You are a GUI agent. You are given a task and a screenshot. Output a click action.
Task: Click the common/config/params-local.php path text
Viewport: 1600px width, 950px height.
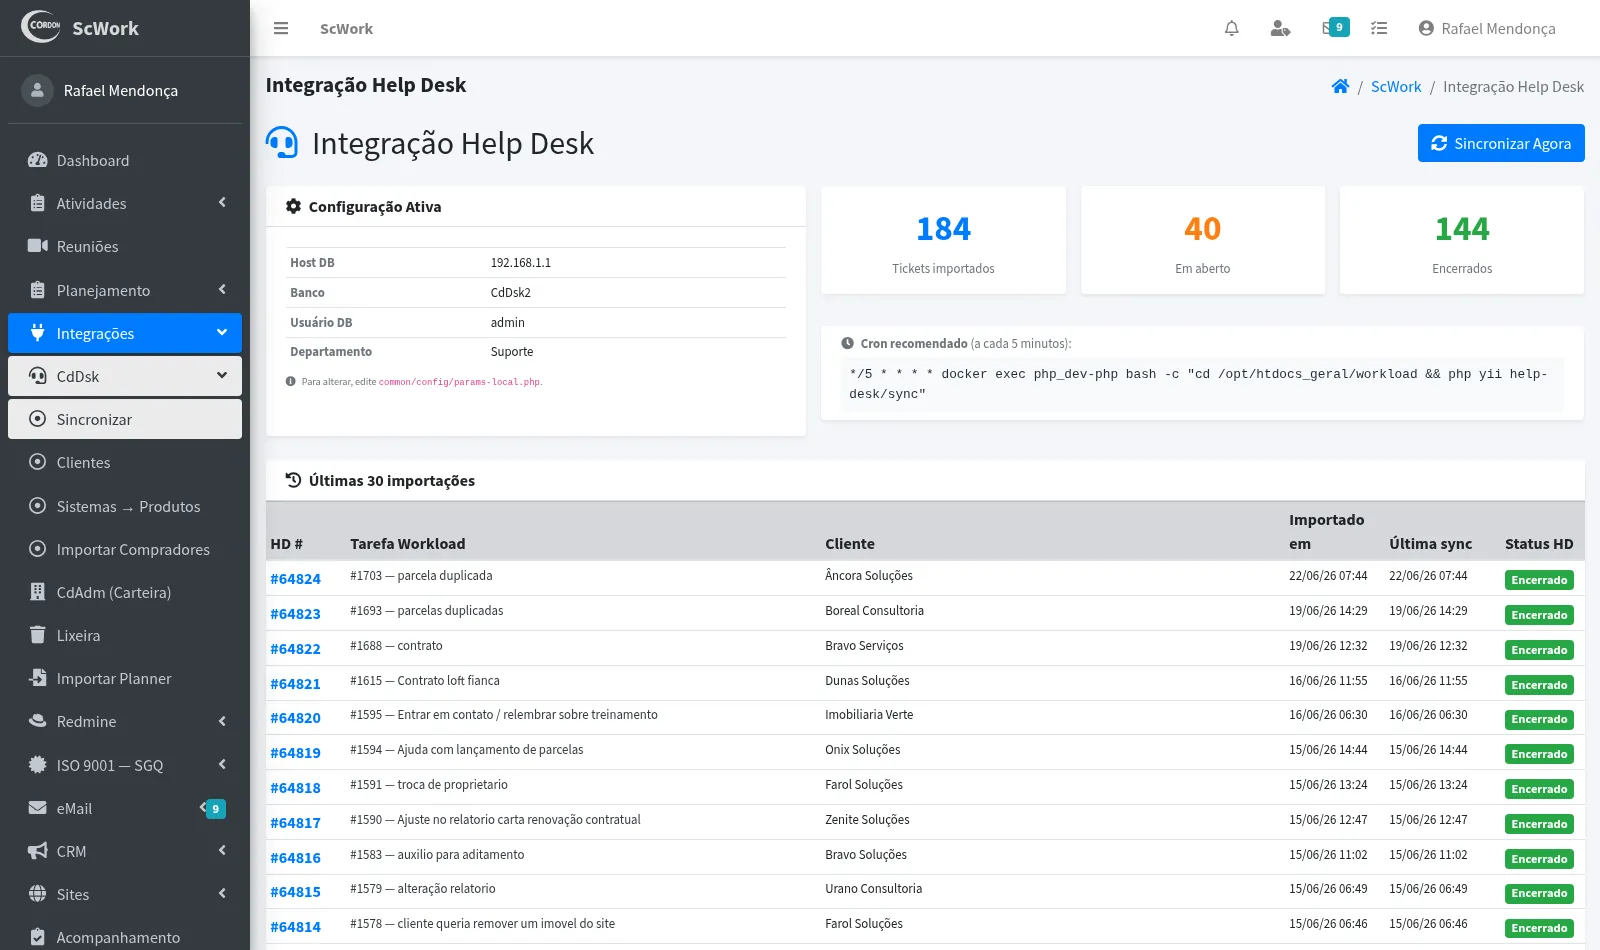[x=459, y=382]
